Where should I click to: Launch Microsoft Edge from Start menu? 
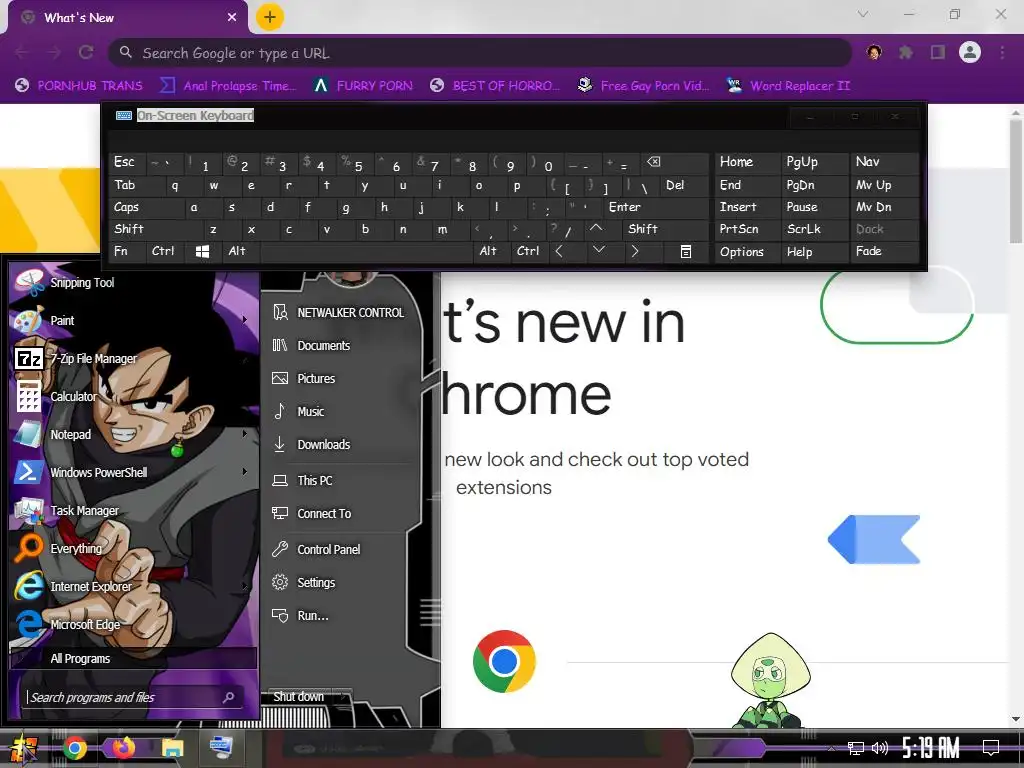click(133, 624)
